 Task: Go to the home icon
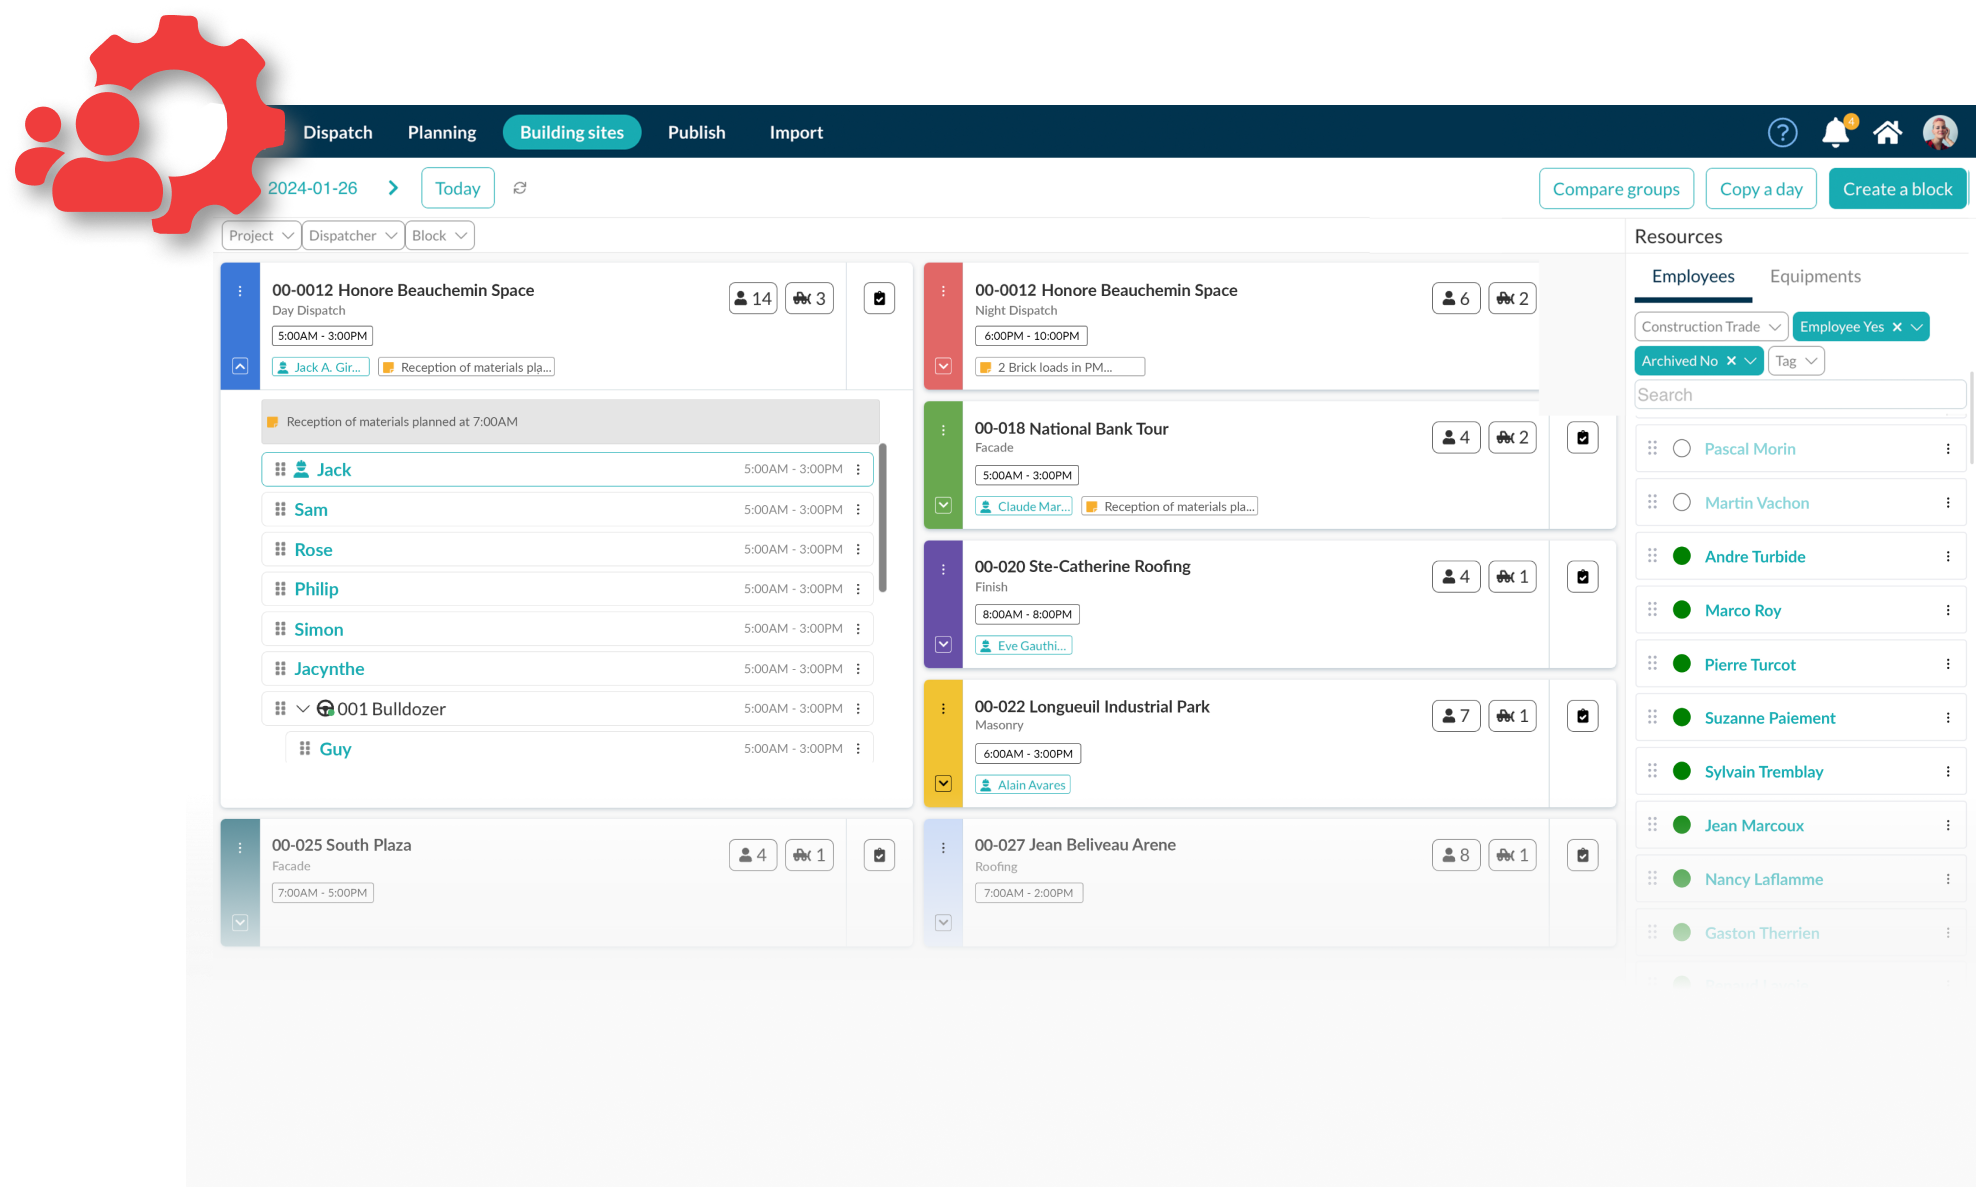[1887, 132]
